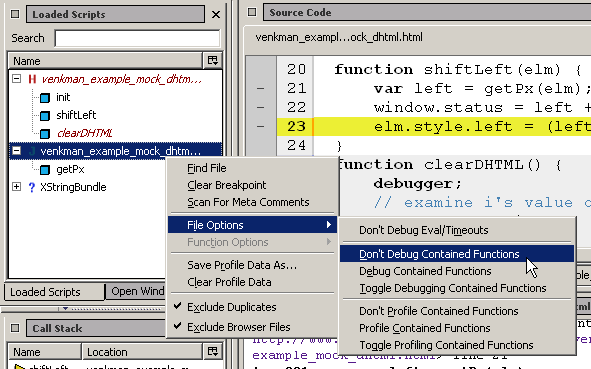Image resolution: width=591 pixels, height=369 pixels.
Task: Click the blue function icon beside init
Action: pos(45,98)
